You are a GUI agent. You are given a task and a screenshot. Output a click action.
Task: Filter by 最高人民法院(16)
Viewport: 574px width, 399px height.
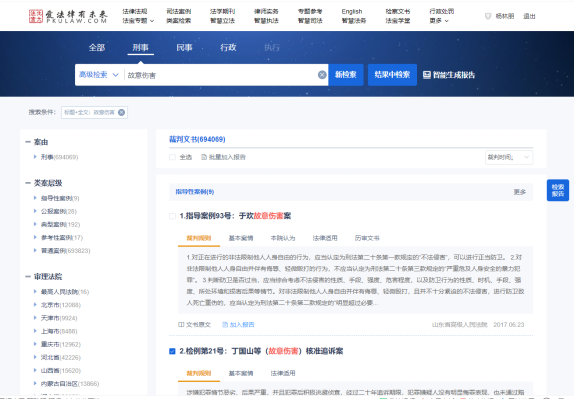[x=65, y=292]
